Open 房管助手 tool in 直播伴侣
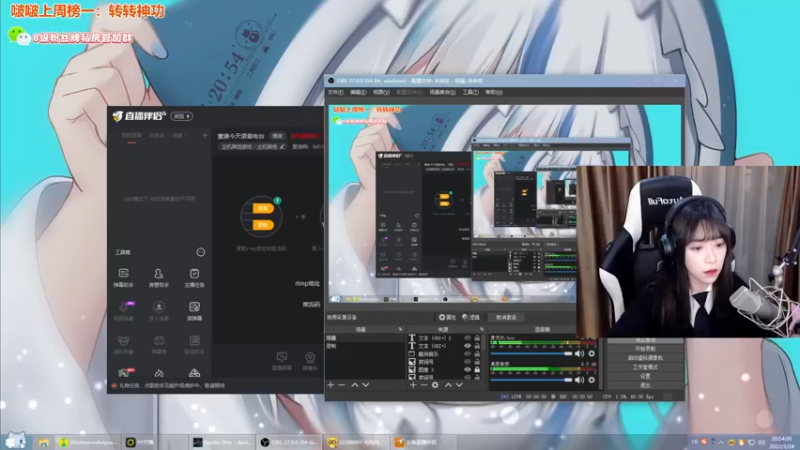The width and height of the screenshot is (800, 450). [x=159, y=278]
